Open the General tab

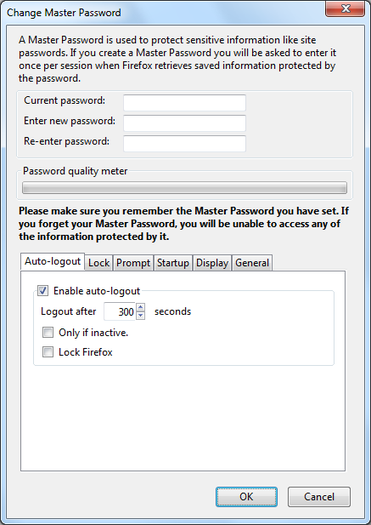point(252,263)
